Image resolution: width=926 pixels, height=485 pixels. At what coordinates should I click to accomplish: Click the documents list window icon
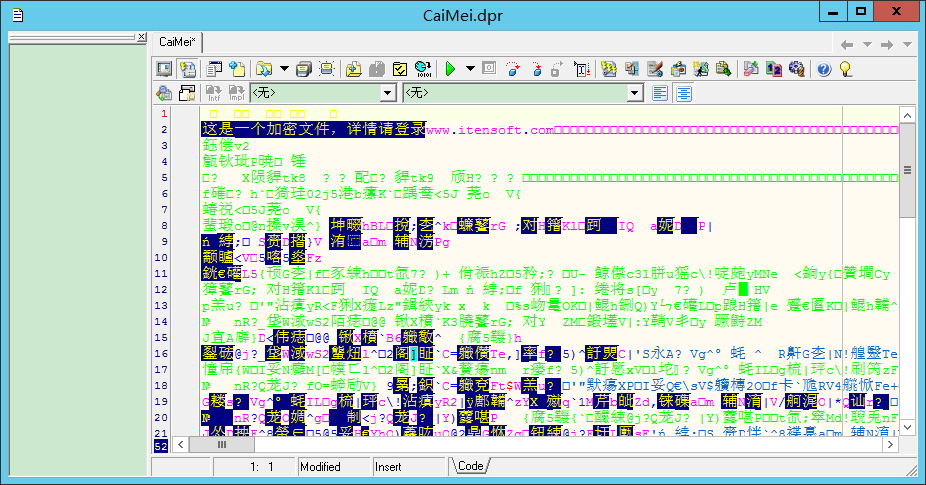pyautogui.click(x=214, y=69)
